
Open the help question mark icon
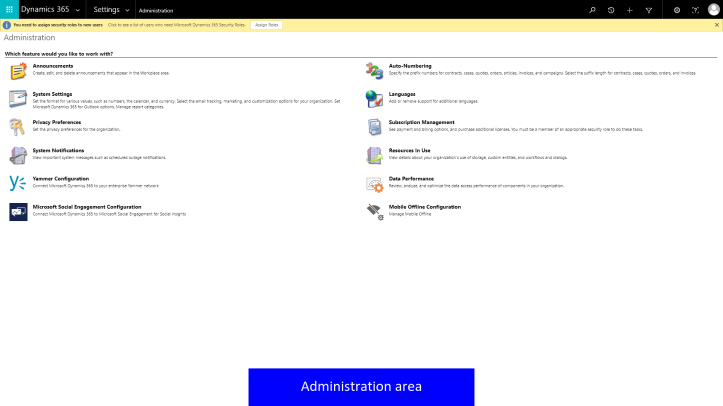(695, 10)
